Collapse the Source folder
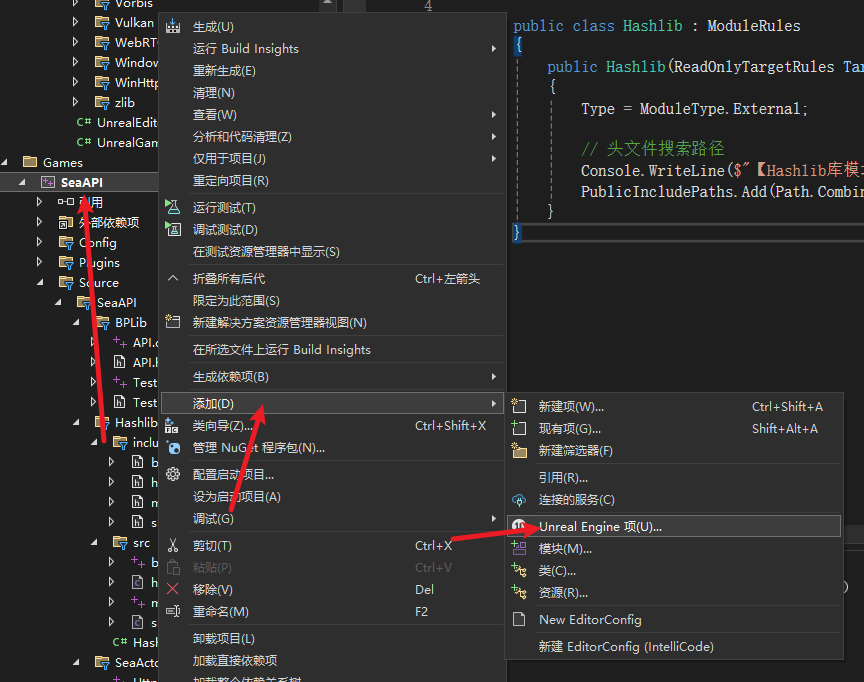864x682 pixels. tap(41, 283)
